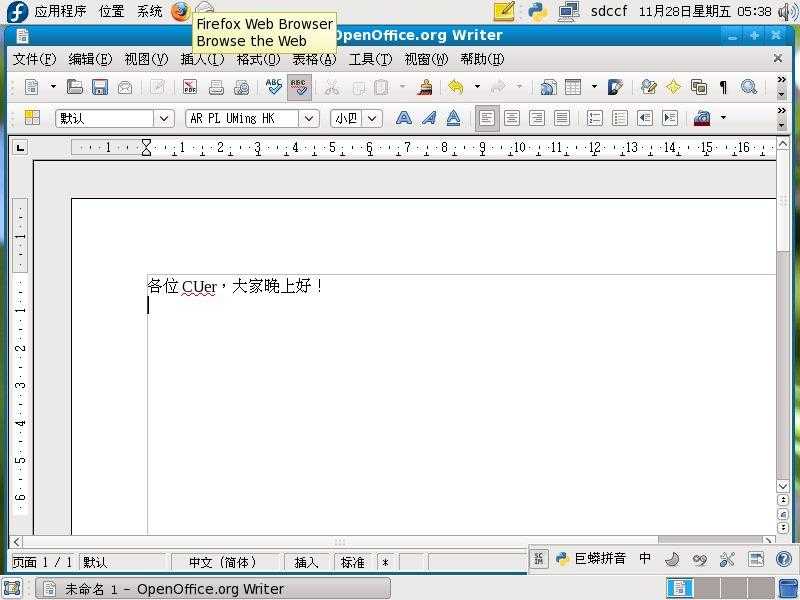The image size is (800, 600).
Task: Open the font name dropdown AR PL UMing HK
Action: 309,118
